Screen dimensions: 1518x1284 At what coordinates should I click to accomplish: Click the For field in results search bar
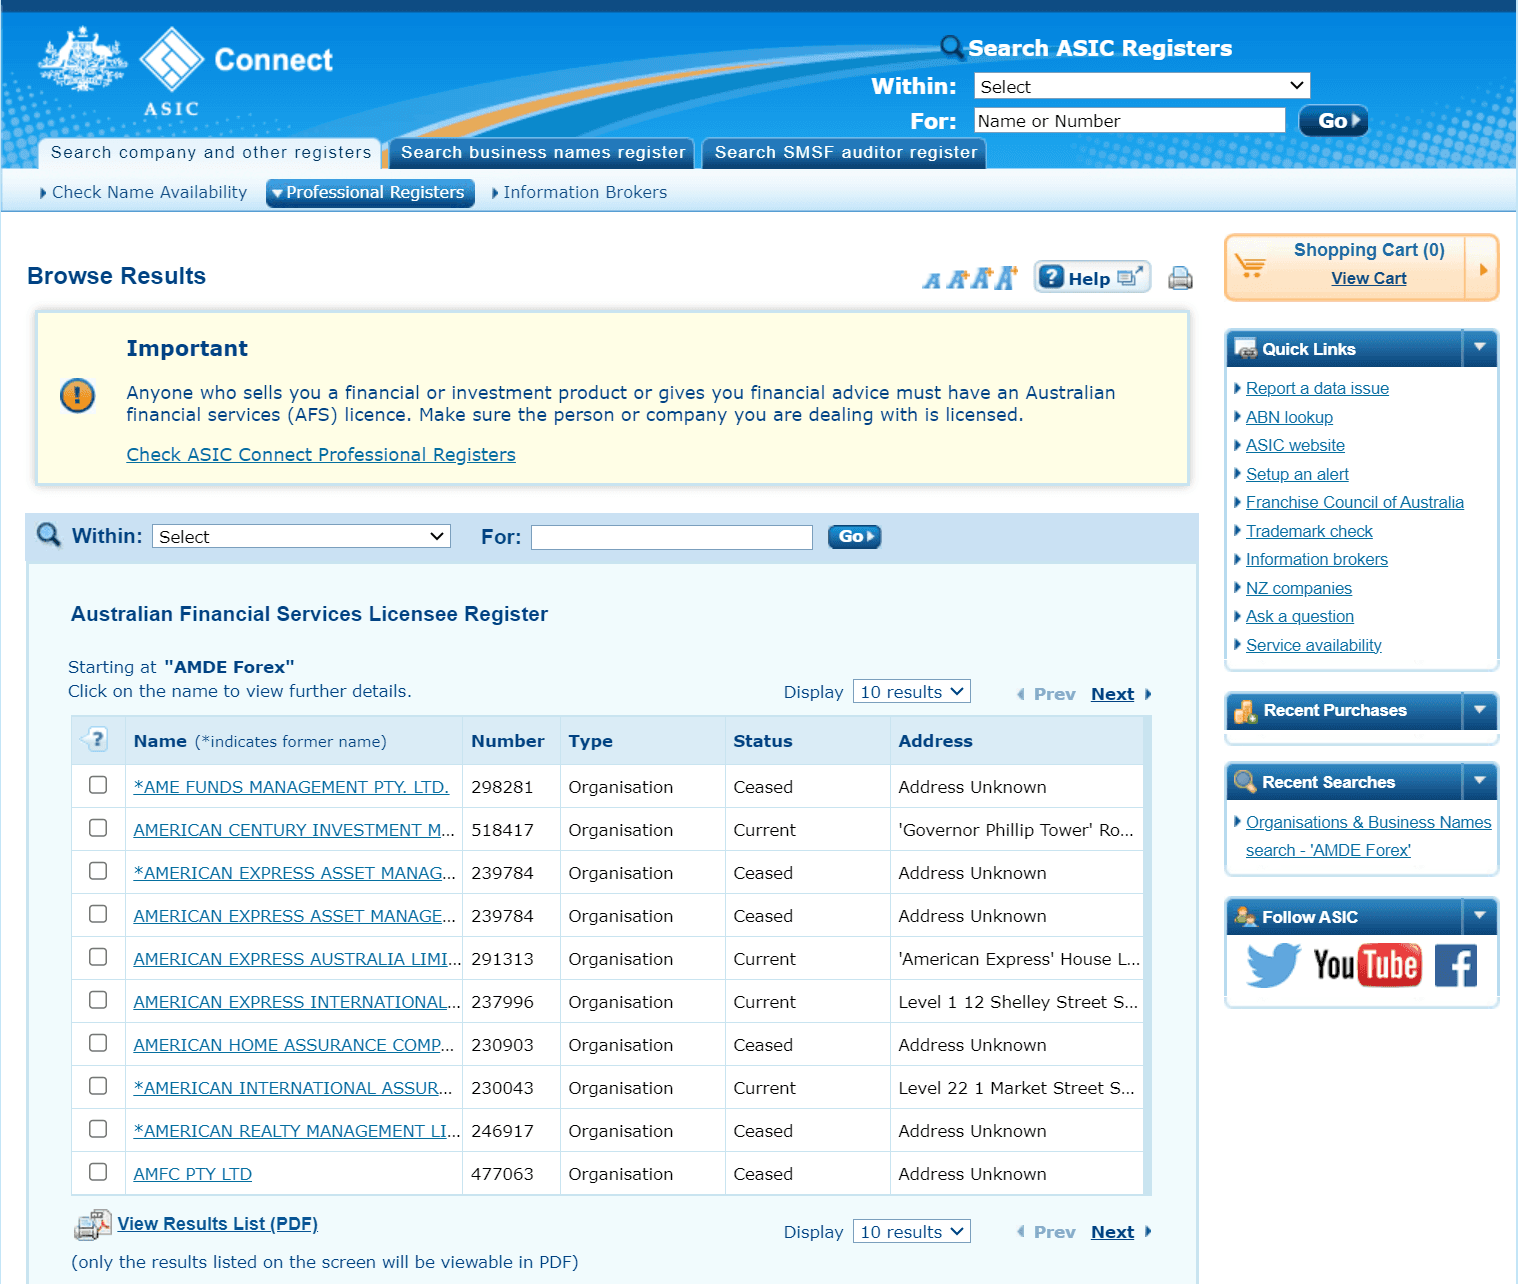point(672,537)
